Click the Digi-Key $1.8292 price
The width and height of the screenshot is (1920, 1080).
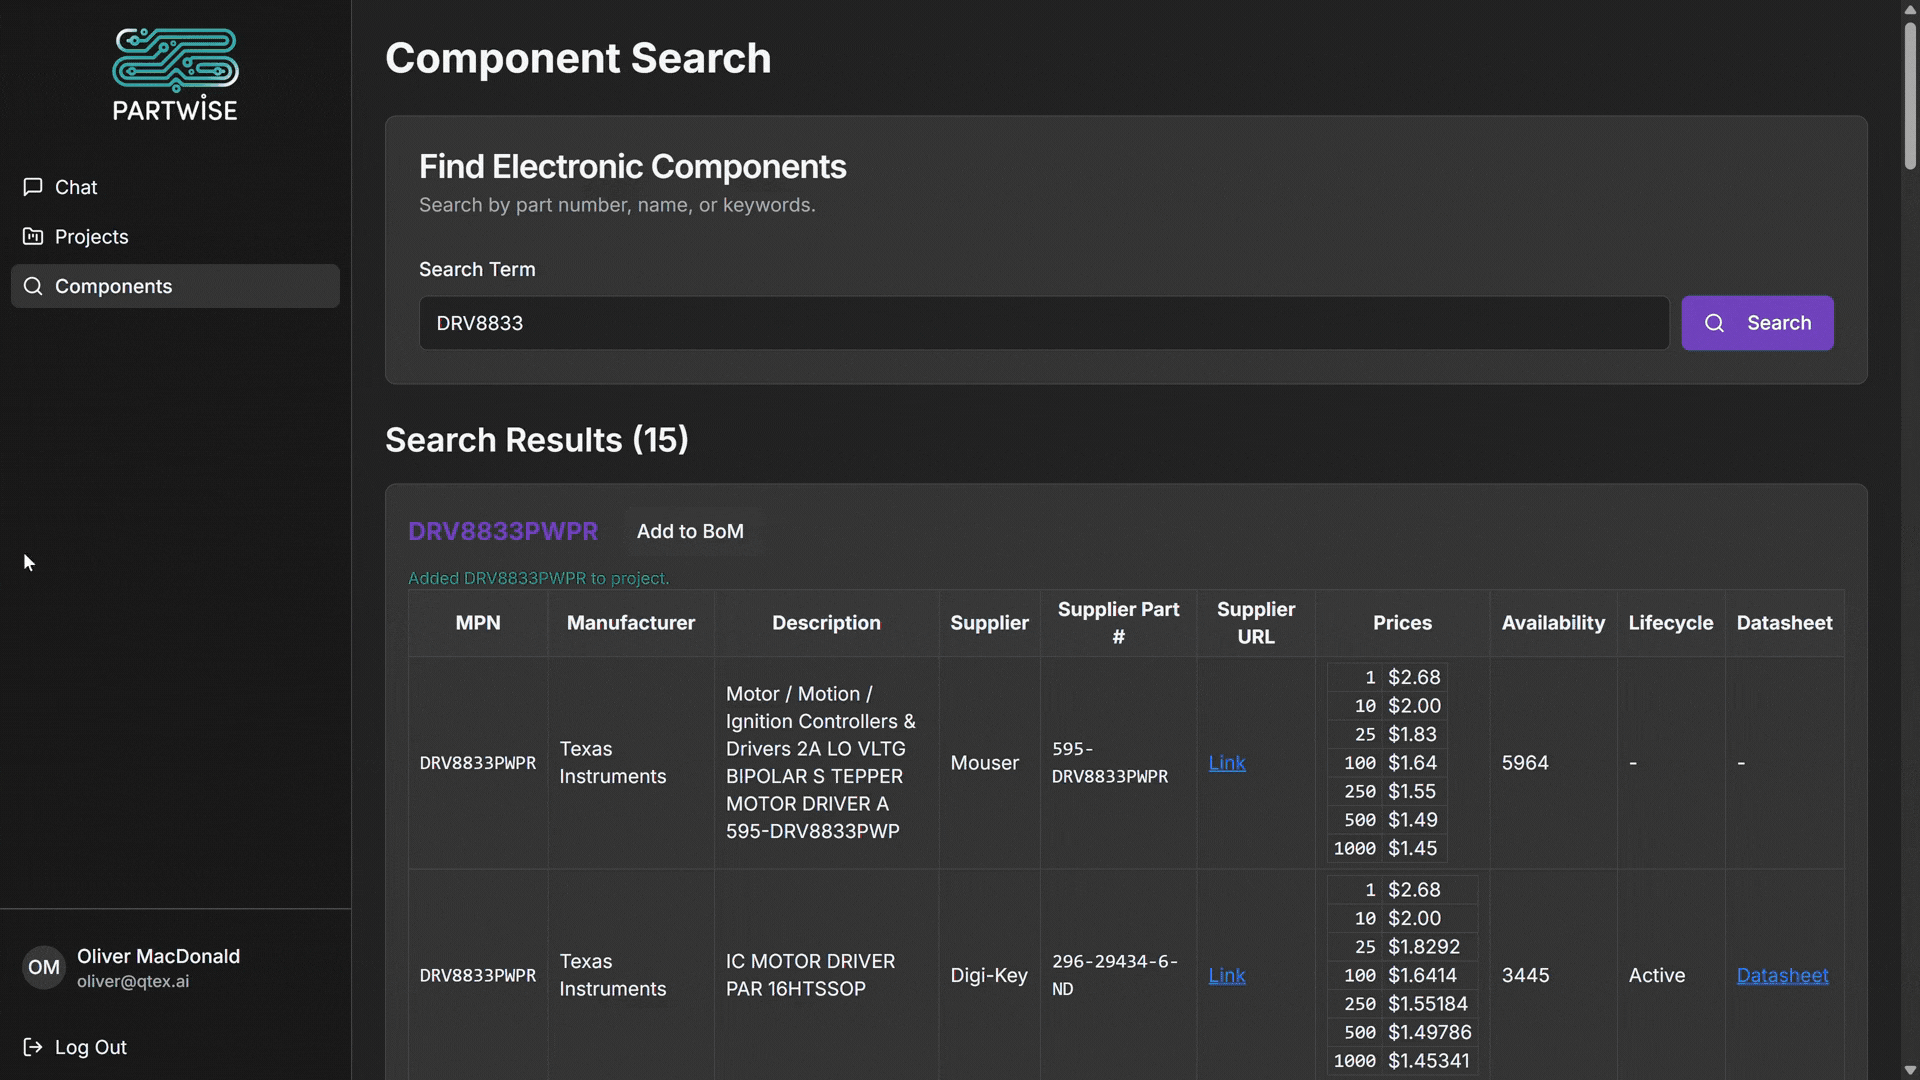(1424, 947)
